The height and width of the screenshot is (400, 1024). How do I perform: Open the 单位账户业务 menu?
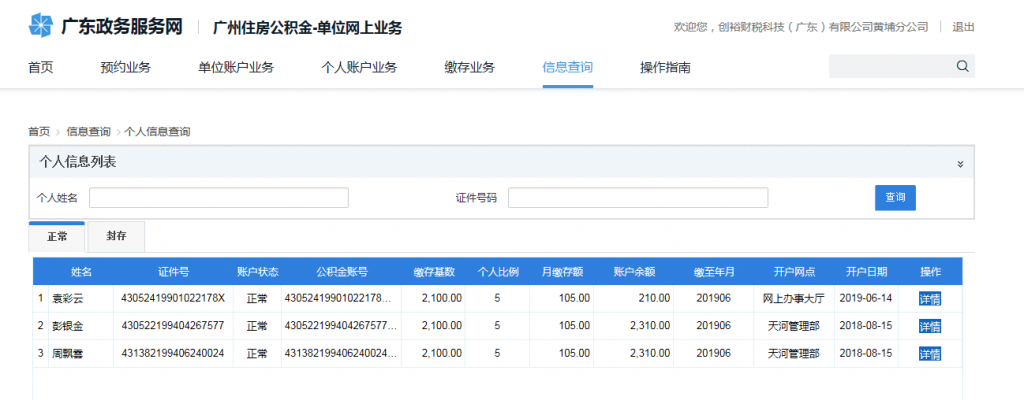coord(236,68)
